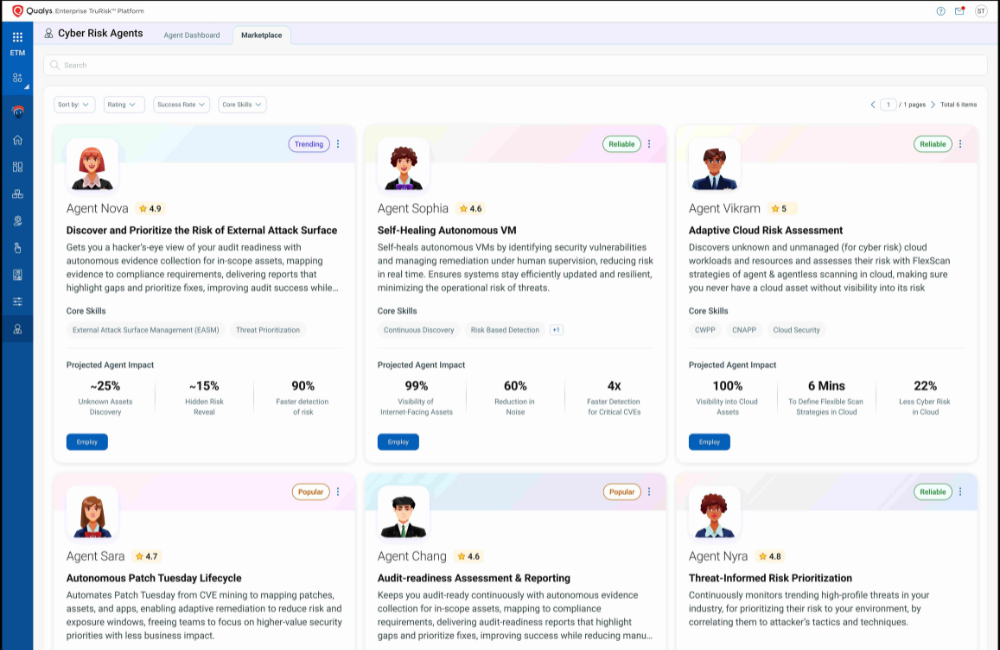Expand the Rating filter dropdown
1000x650 pixels.
[123, 104]
